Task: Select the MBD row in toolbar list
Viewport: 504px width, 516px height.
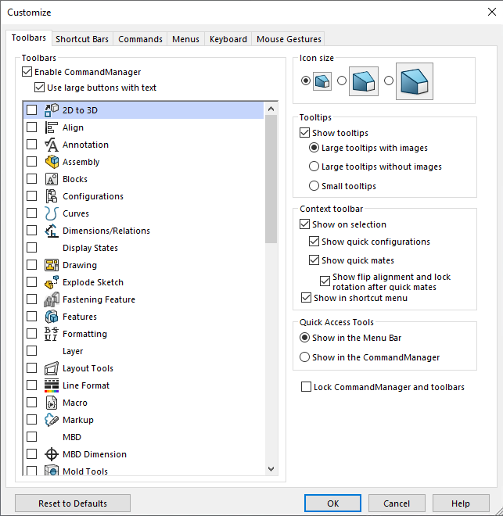Action: pyautogui.click(x=144, y=437)
